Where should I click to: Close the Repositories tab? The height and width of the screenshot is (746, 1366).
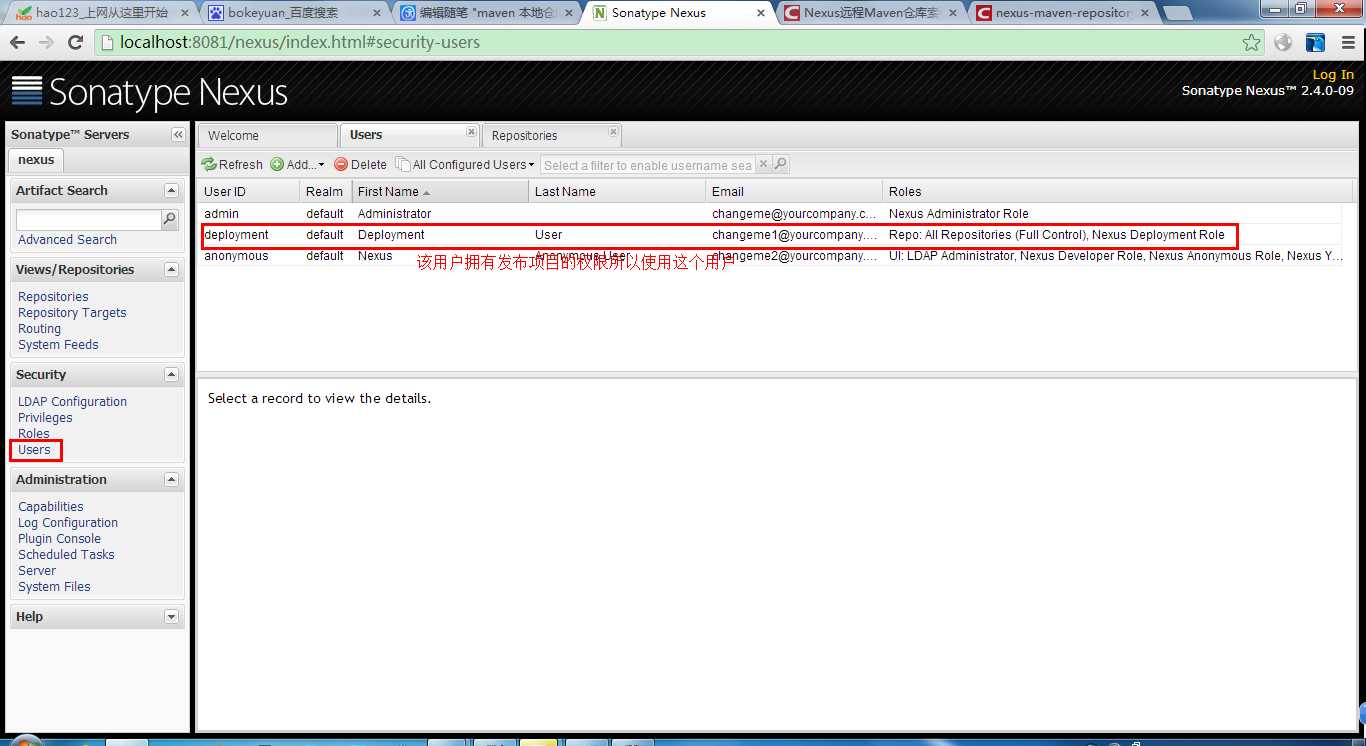(614, 131)
